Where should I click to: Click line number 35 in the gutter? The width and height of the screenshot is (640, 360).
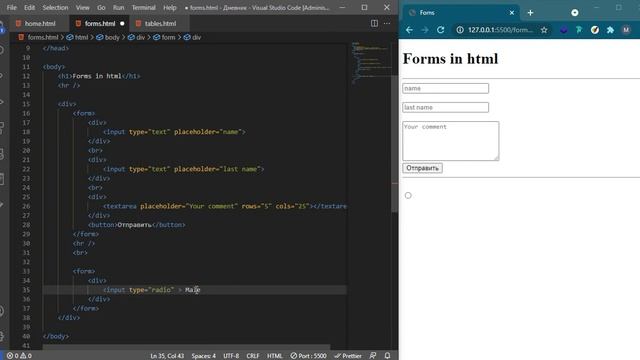26,290
